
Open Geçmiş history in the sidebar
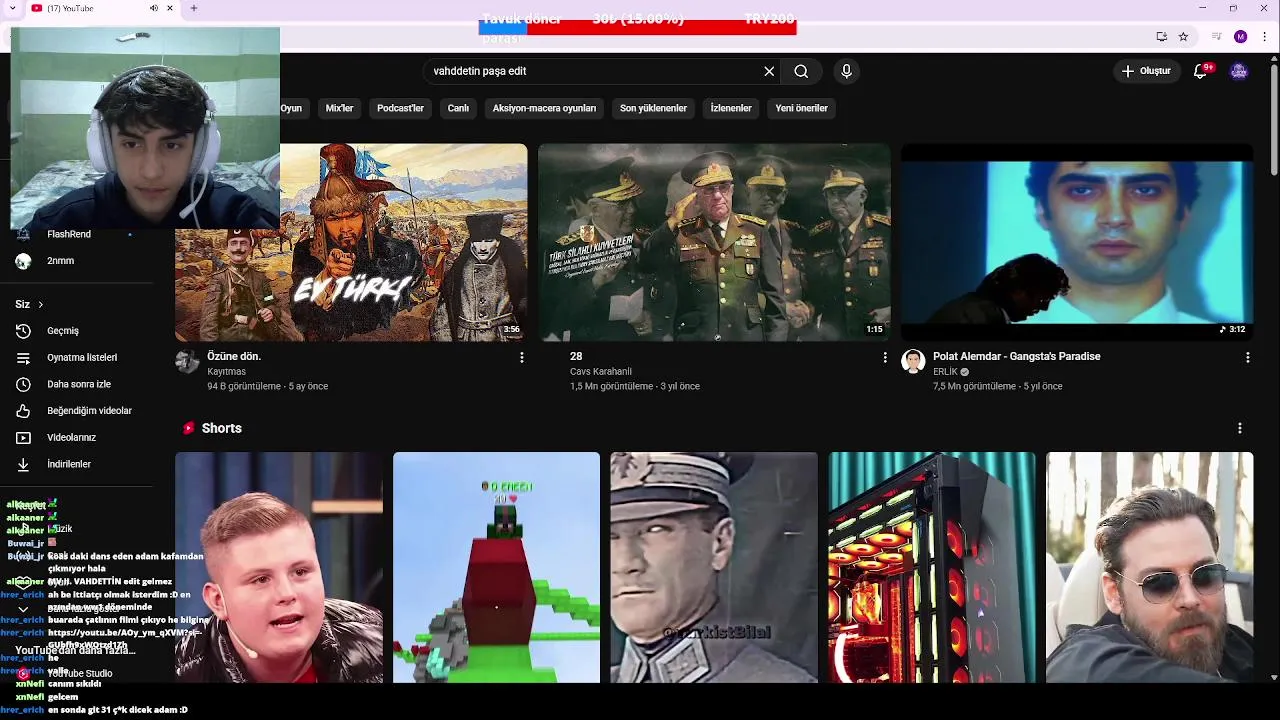pos(62,331)
